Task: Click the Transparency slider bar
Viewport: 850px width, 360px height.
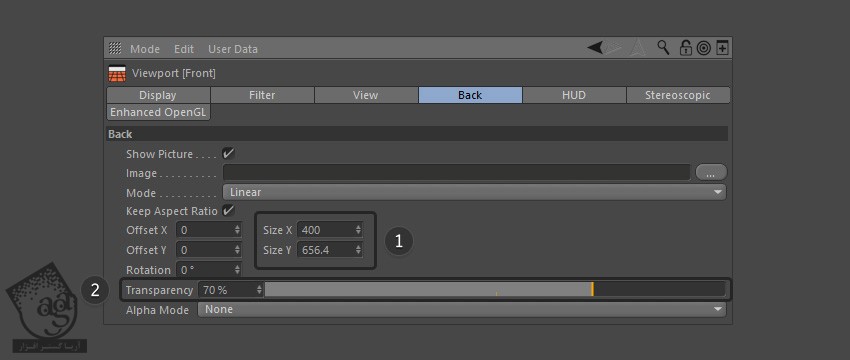Action: click(x=495, y=290)
